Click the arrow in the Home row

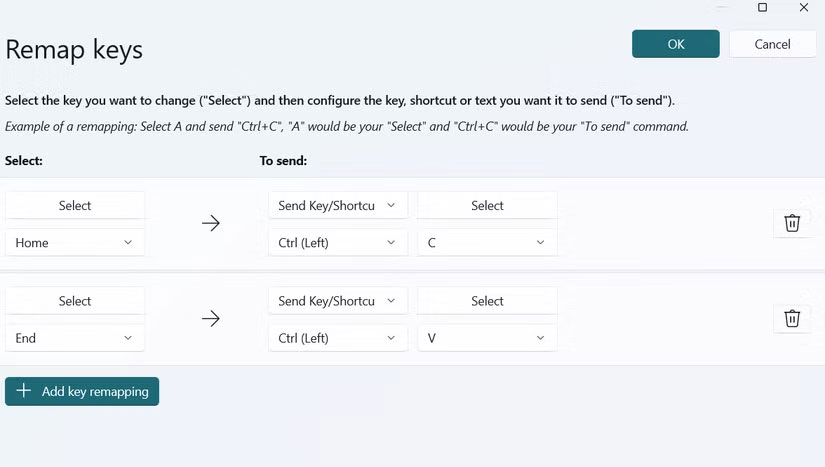coord(211,223)
